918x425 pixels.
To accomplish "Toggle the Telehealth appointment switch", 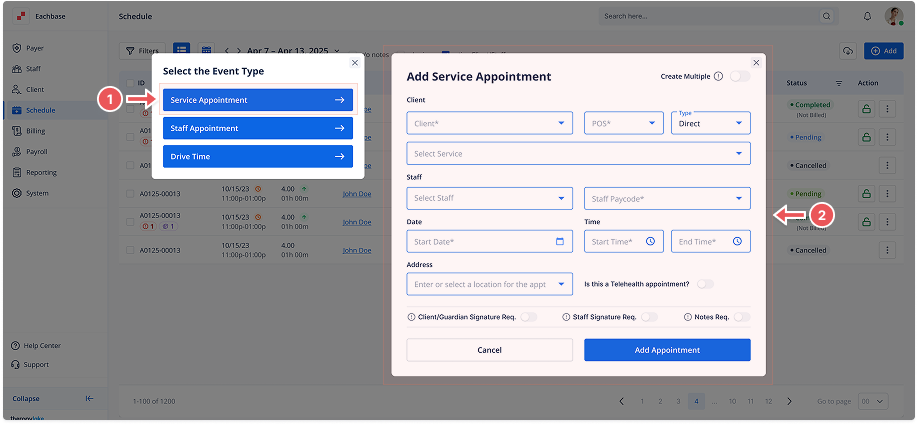I will pyautogui.click(x=705, y=284).
